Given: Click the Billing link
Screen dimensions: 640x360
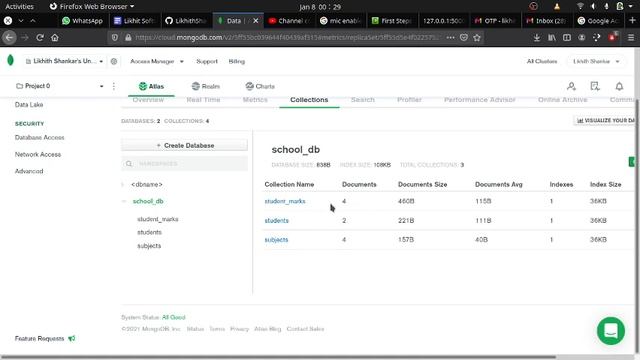Looking at the screenshot, I should [237, 61].
